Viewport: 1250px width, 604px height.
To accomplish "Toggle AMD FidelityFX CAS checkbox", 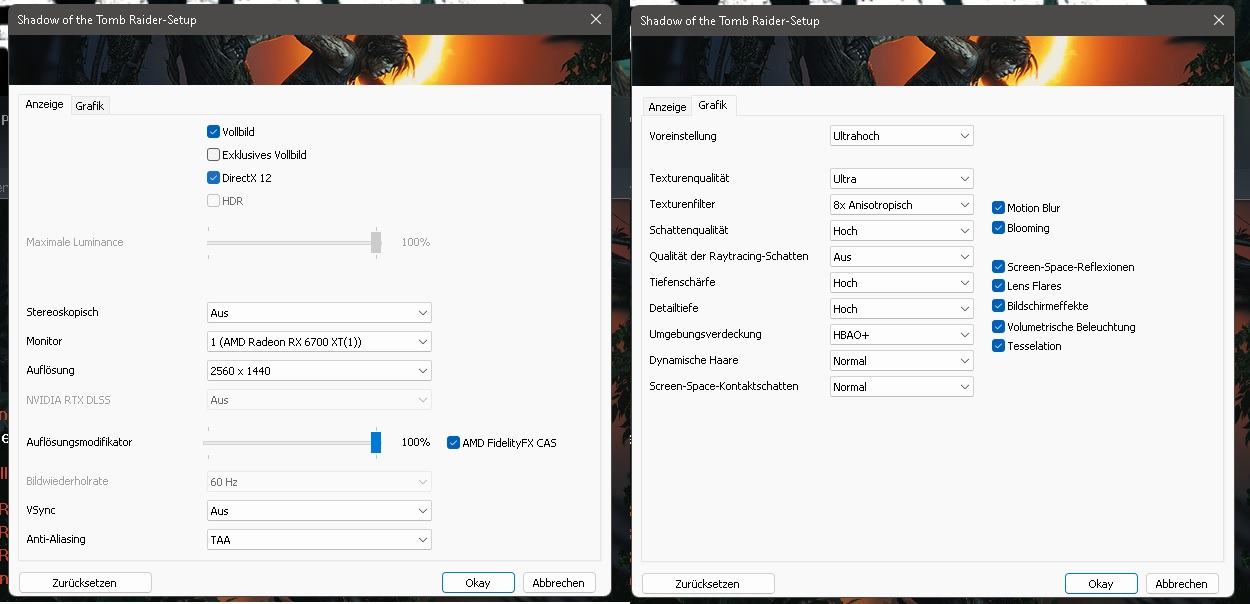I will click(x=453, y=442).
